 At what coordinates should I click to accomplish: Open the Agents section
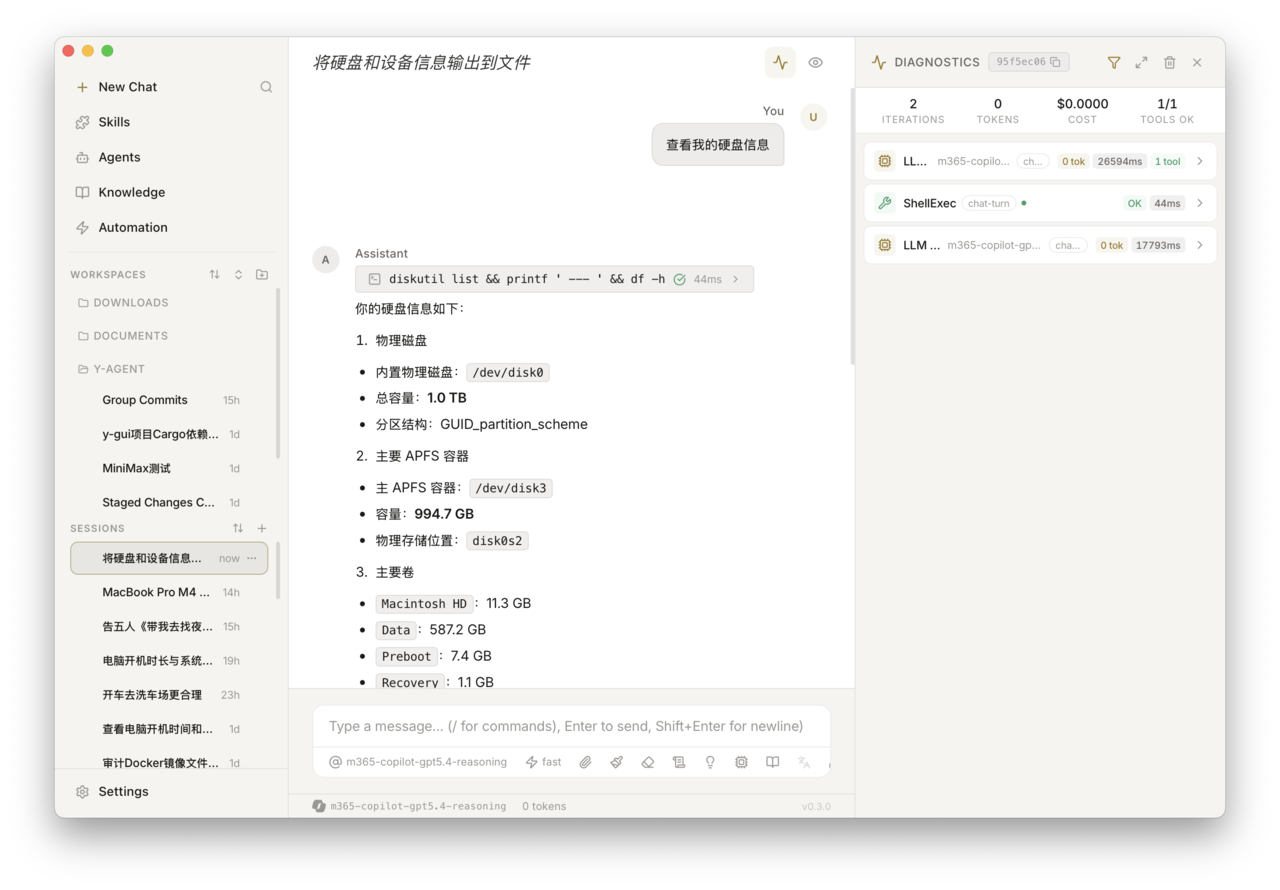(108, 157)
